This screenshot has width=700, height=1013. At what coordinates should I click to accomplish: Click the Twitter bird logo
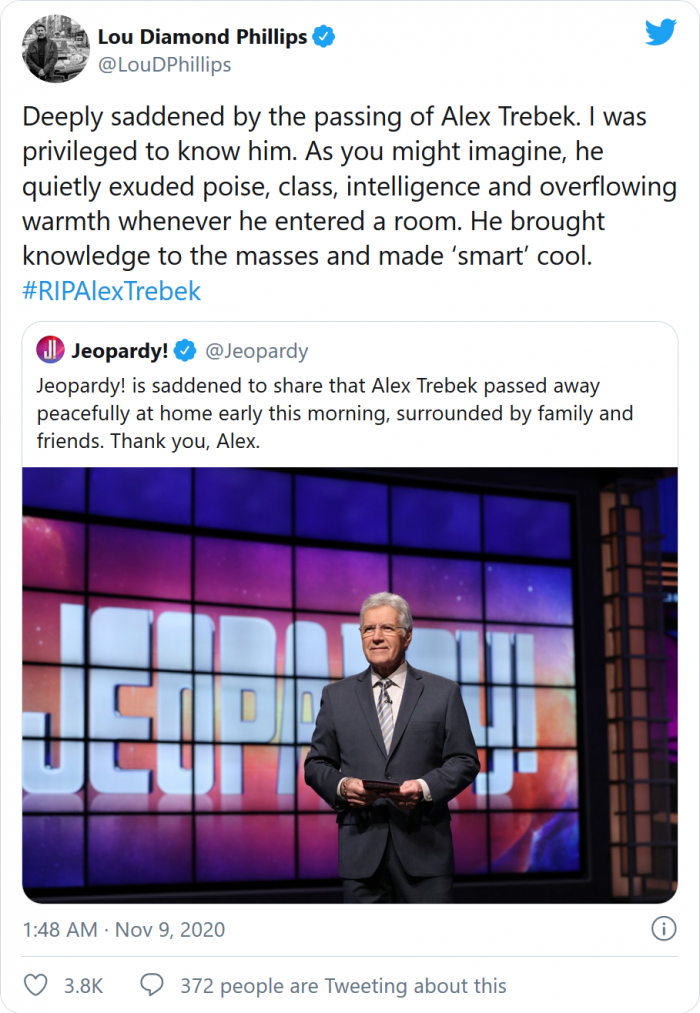[x=660, y=33]
